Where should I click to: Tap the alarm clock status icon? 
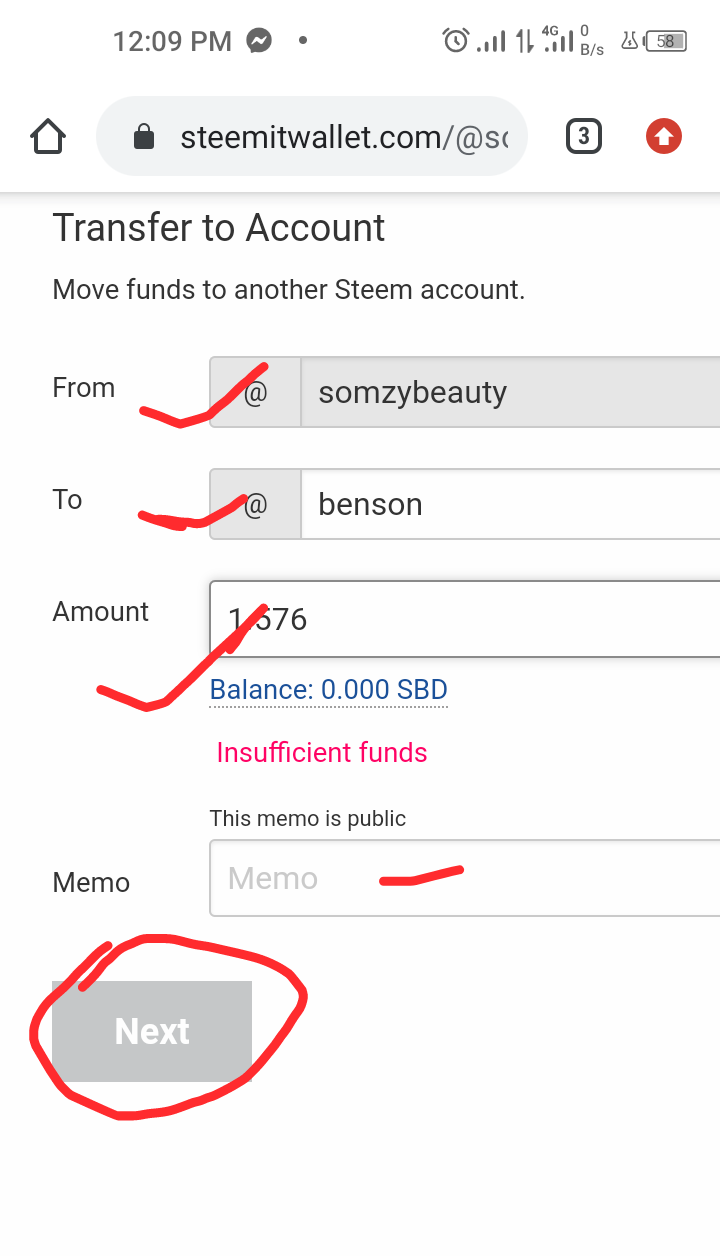point(456,41)
